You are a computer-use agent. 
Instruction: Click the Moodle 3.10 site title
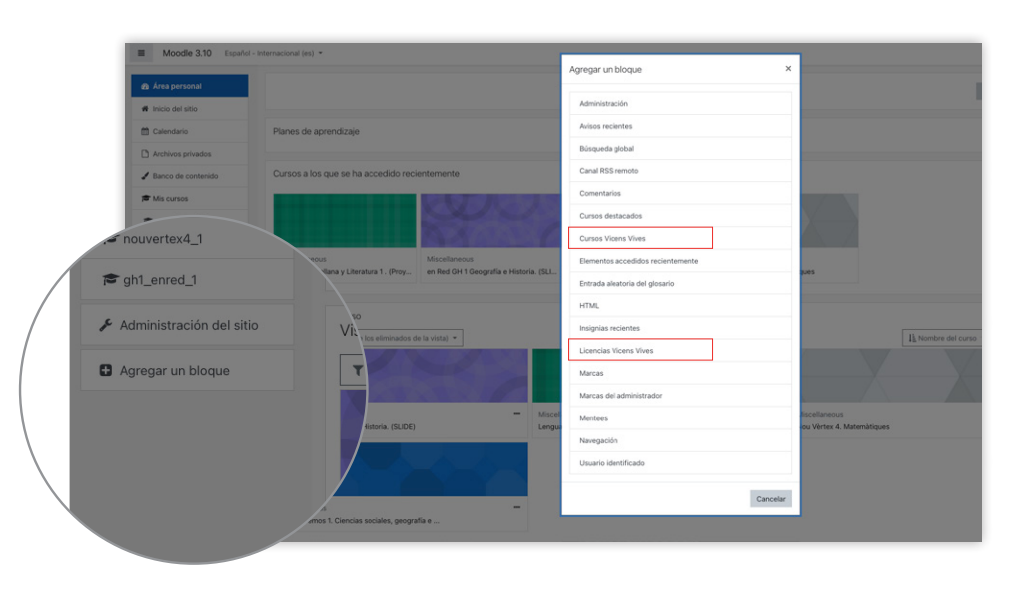[x=187, y=53]
